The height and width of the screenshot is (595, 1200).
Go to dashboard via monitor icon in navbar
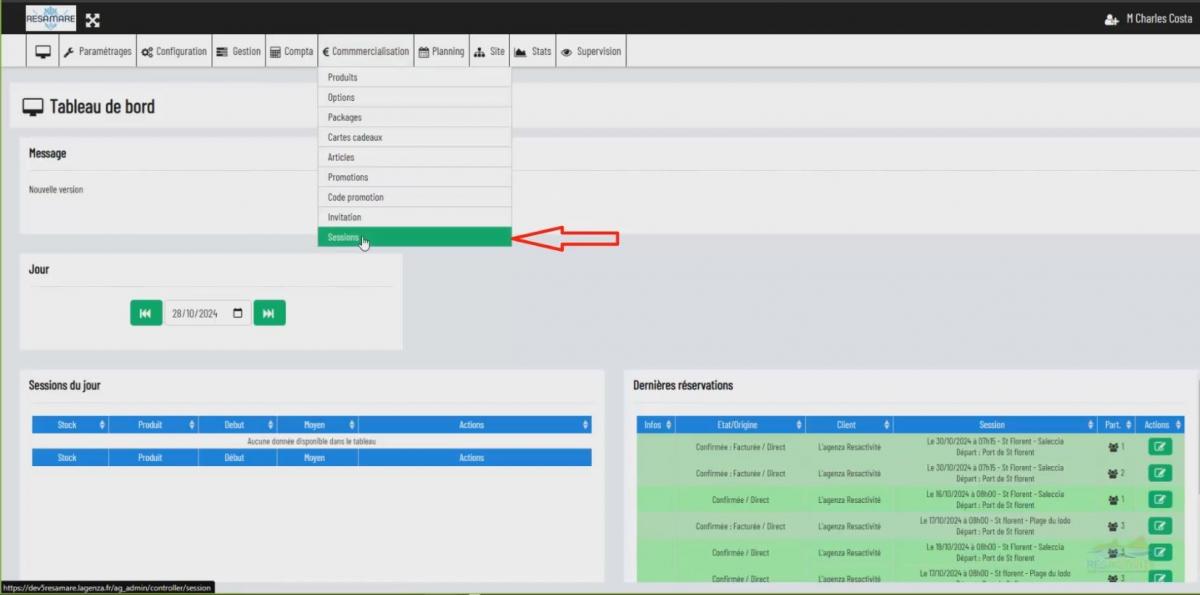43,52
